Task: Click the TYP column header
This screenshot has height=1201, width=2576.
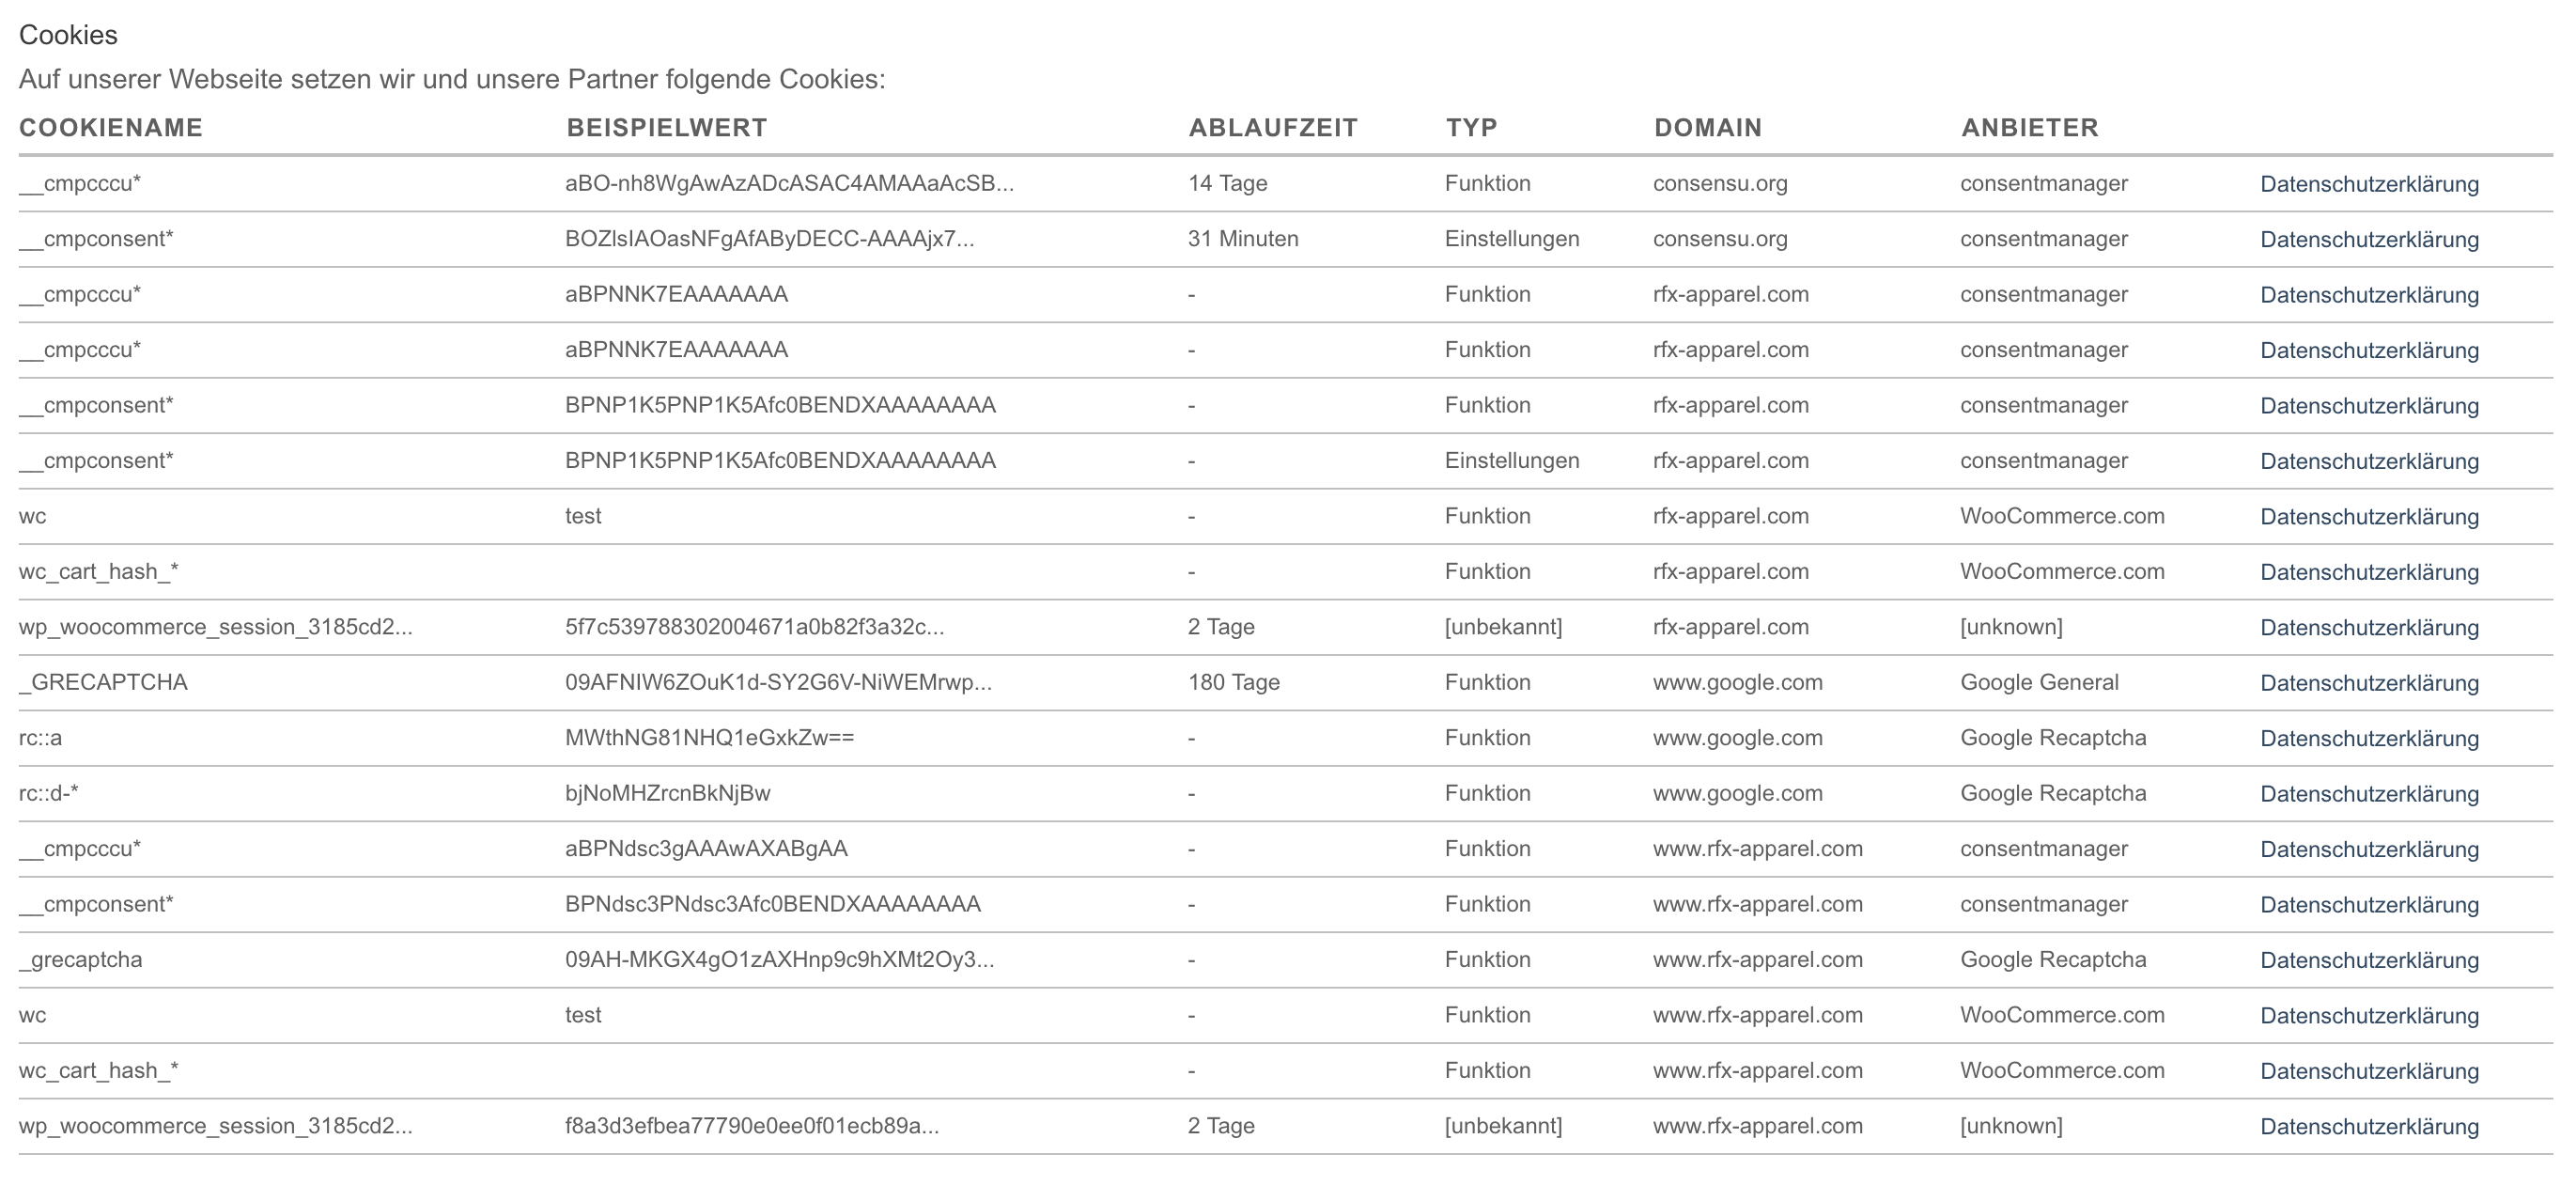Action: 1471,128
